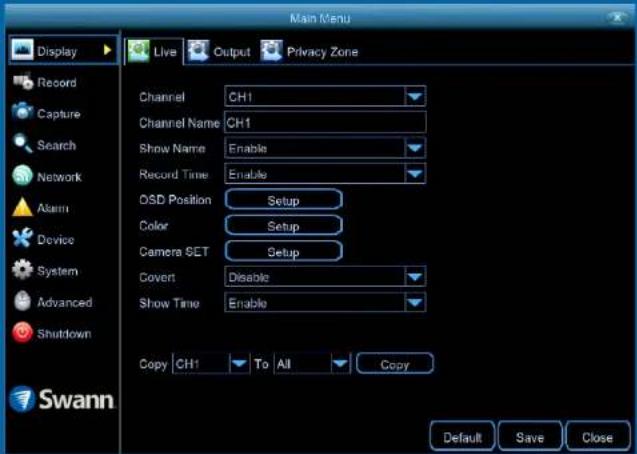Switch to the Privacy Zone tab
Screen dimensions: 637x454
[310, 52]
